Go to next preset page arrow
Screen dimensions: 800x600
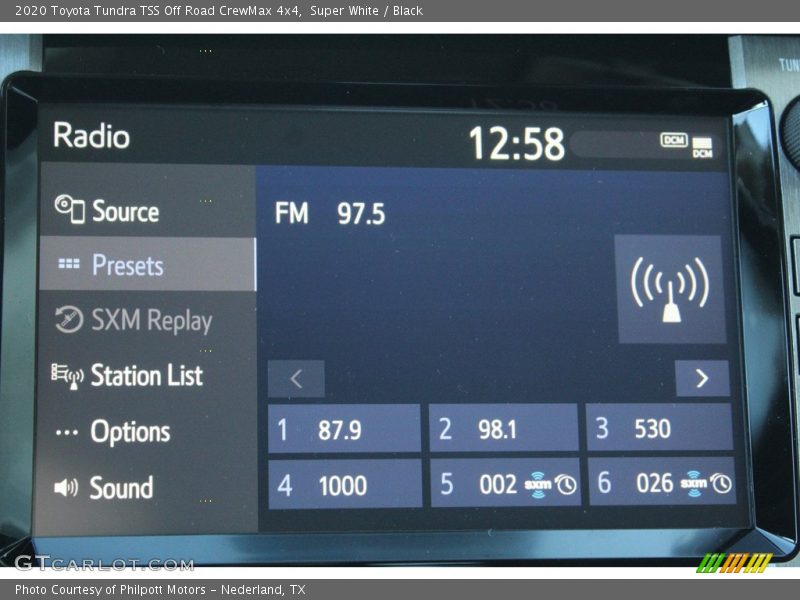click(702, 378)
